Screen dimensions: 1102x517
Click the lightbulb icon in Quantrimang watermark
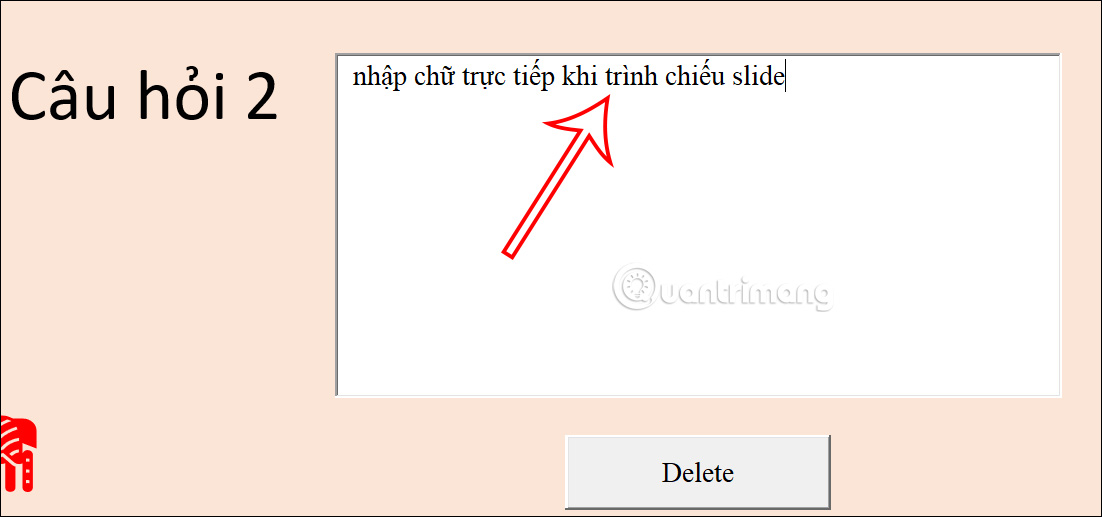coord(635,287)
